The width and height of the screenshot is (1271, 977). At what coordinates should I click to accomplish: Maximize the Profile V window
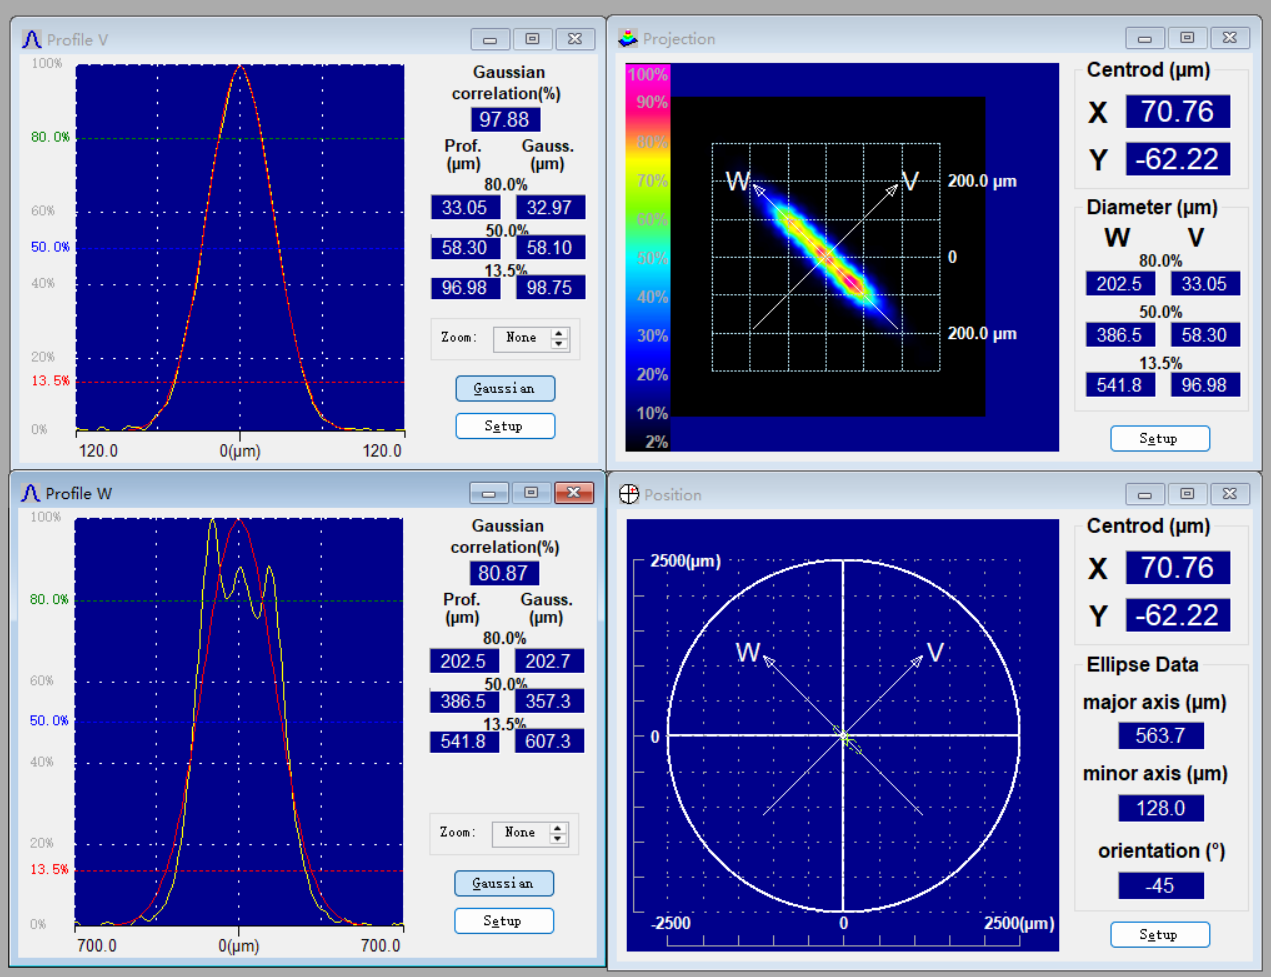(532, 39)
